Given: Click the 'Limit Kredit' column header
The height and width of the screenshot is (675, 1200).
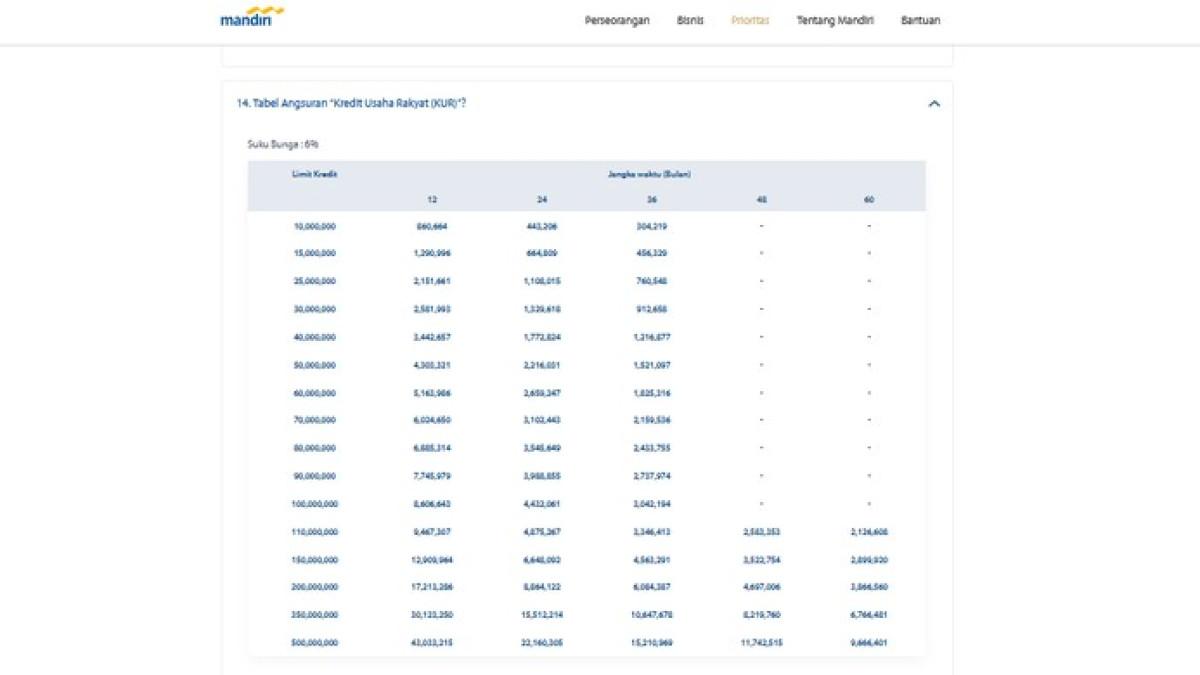Looking at the screenshot, I should (x=314, y=174).
